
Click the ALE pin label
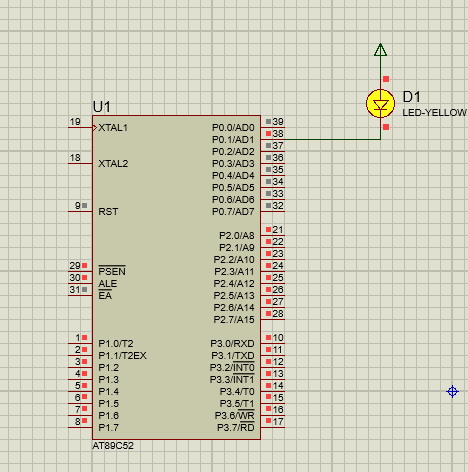tap(108, 284)
